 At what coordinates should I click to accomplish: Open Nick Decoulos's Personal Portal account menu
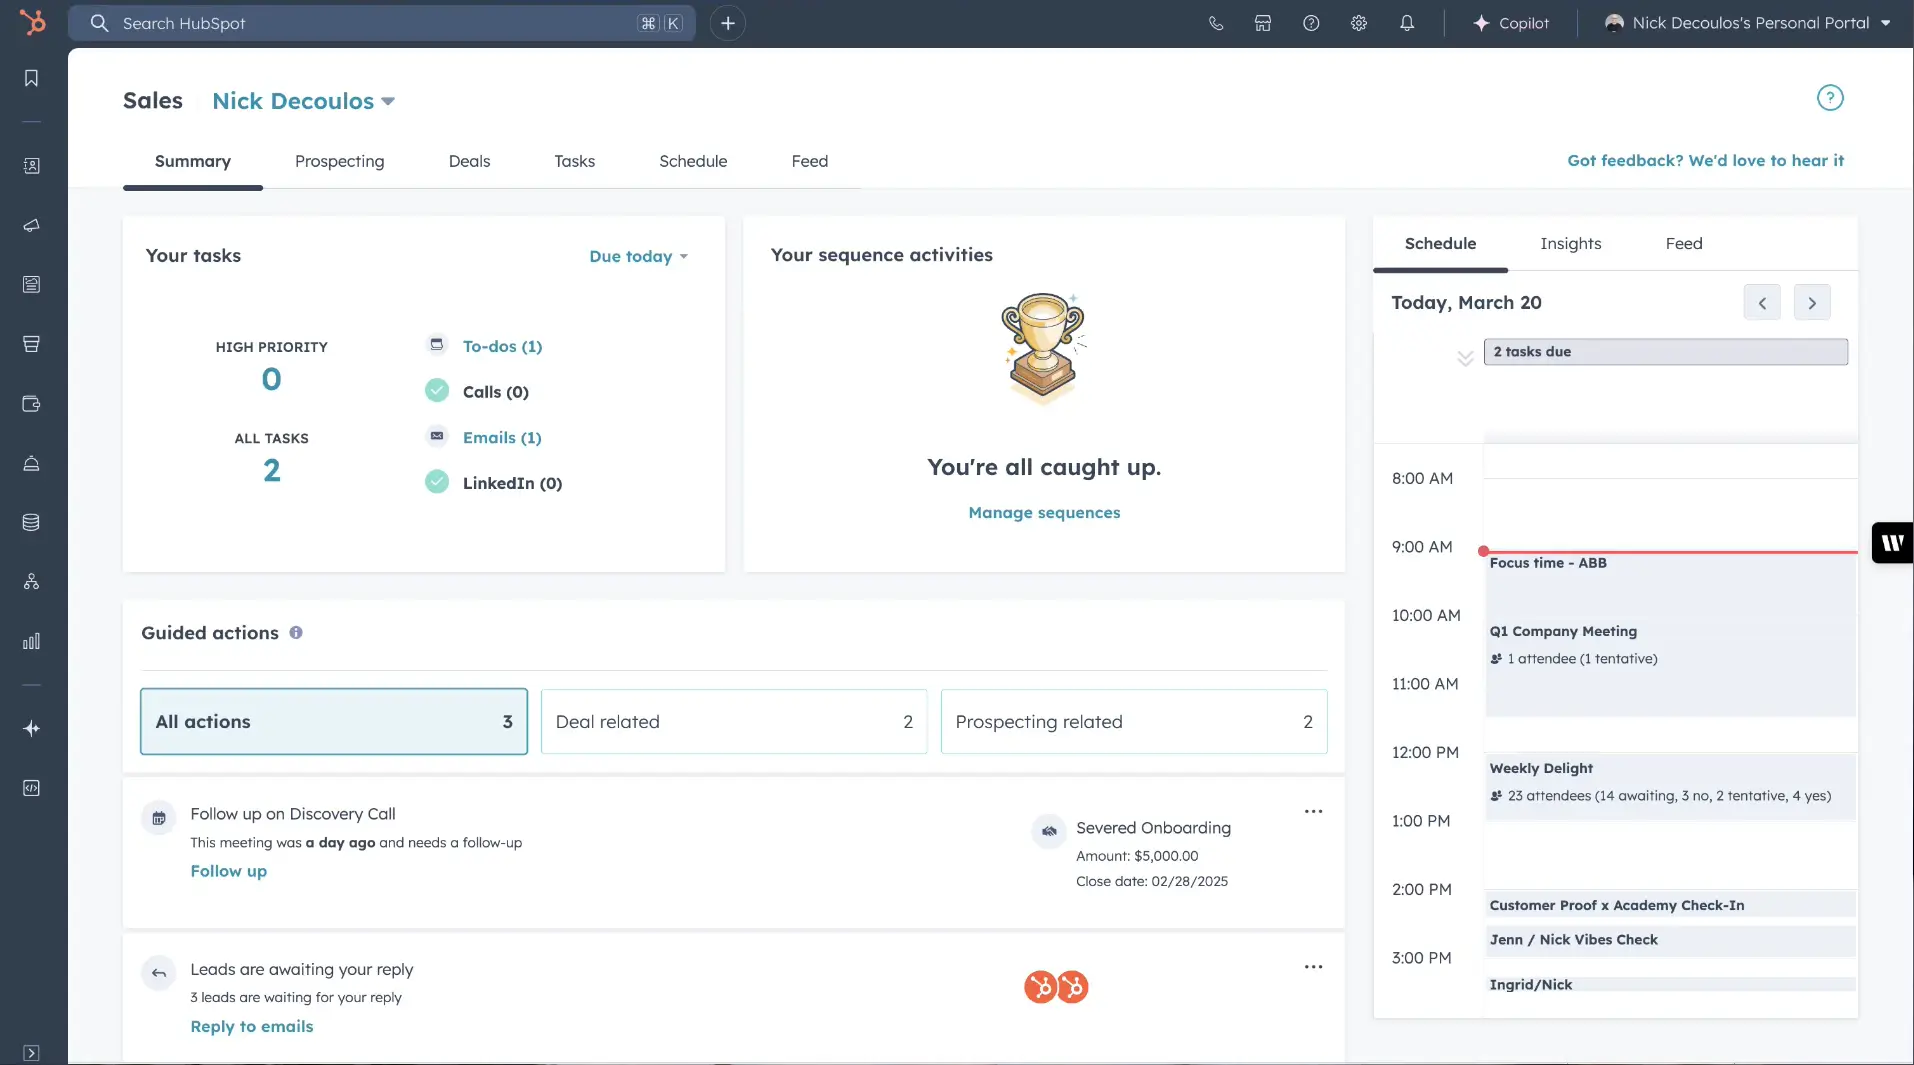[1747, 23]
